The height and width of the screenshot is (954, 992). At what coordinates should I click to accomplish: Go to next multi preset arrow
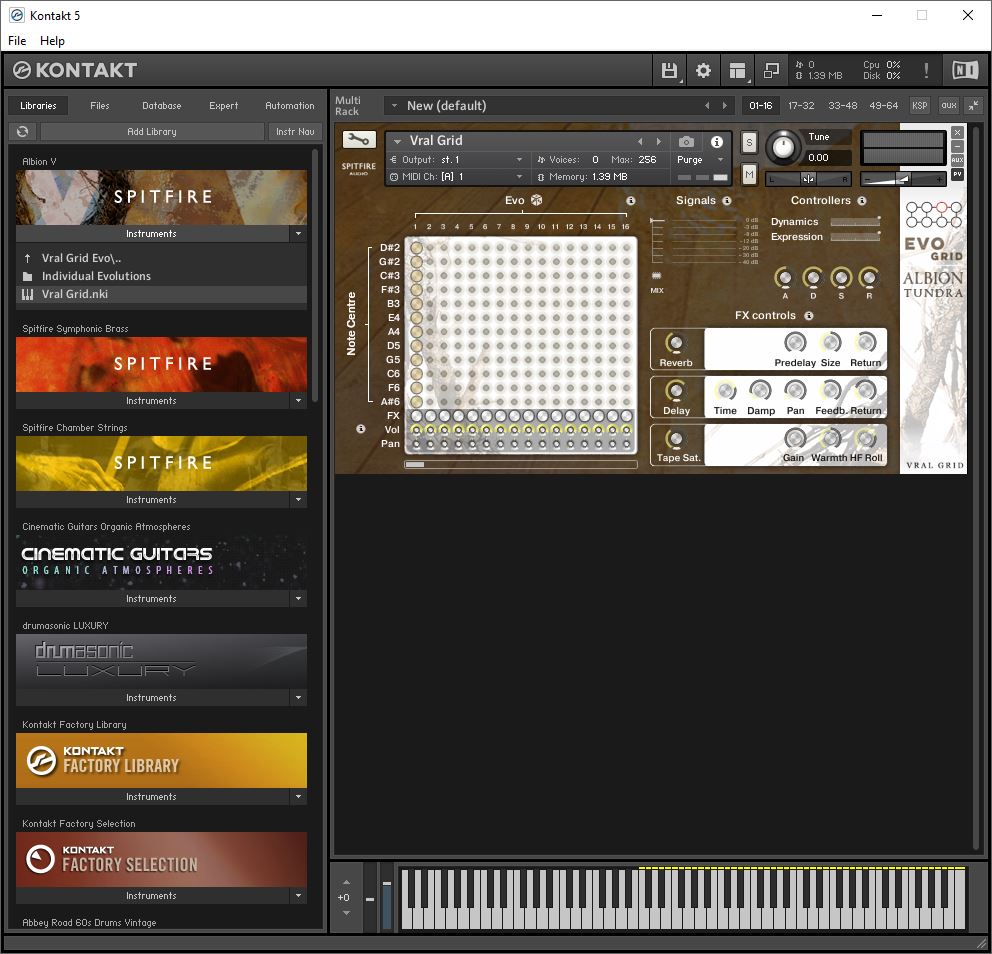click(x=724, y=106)
